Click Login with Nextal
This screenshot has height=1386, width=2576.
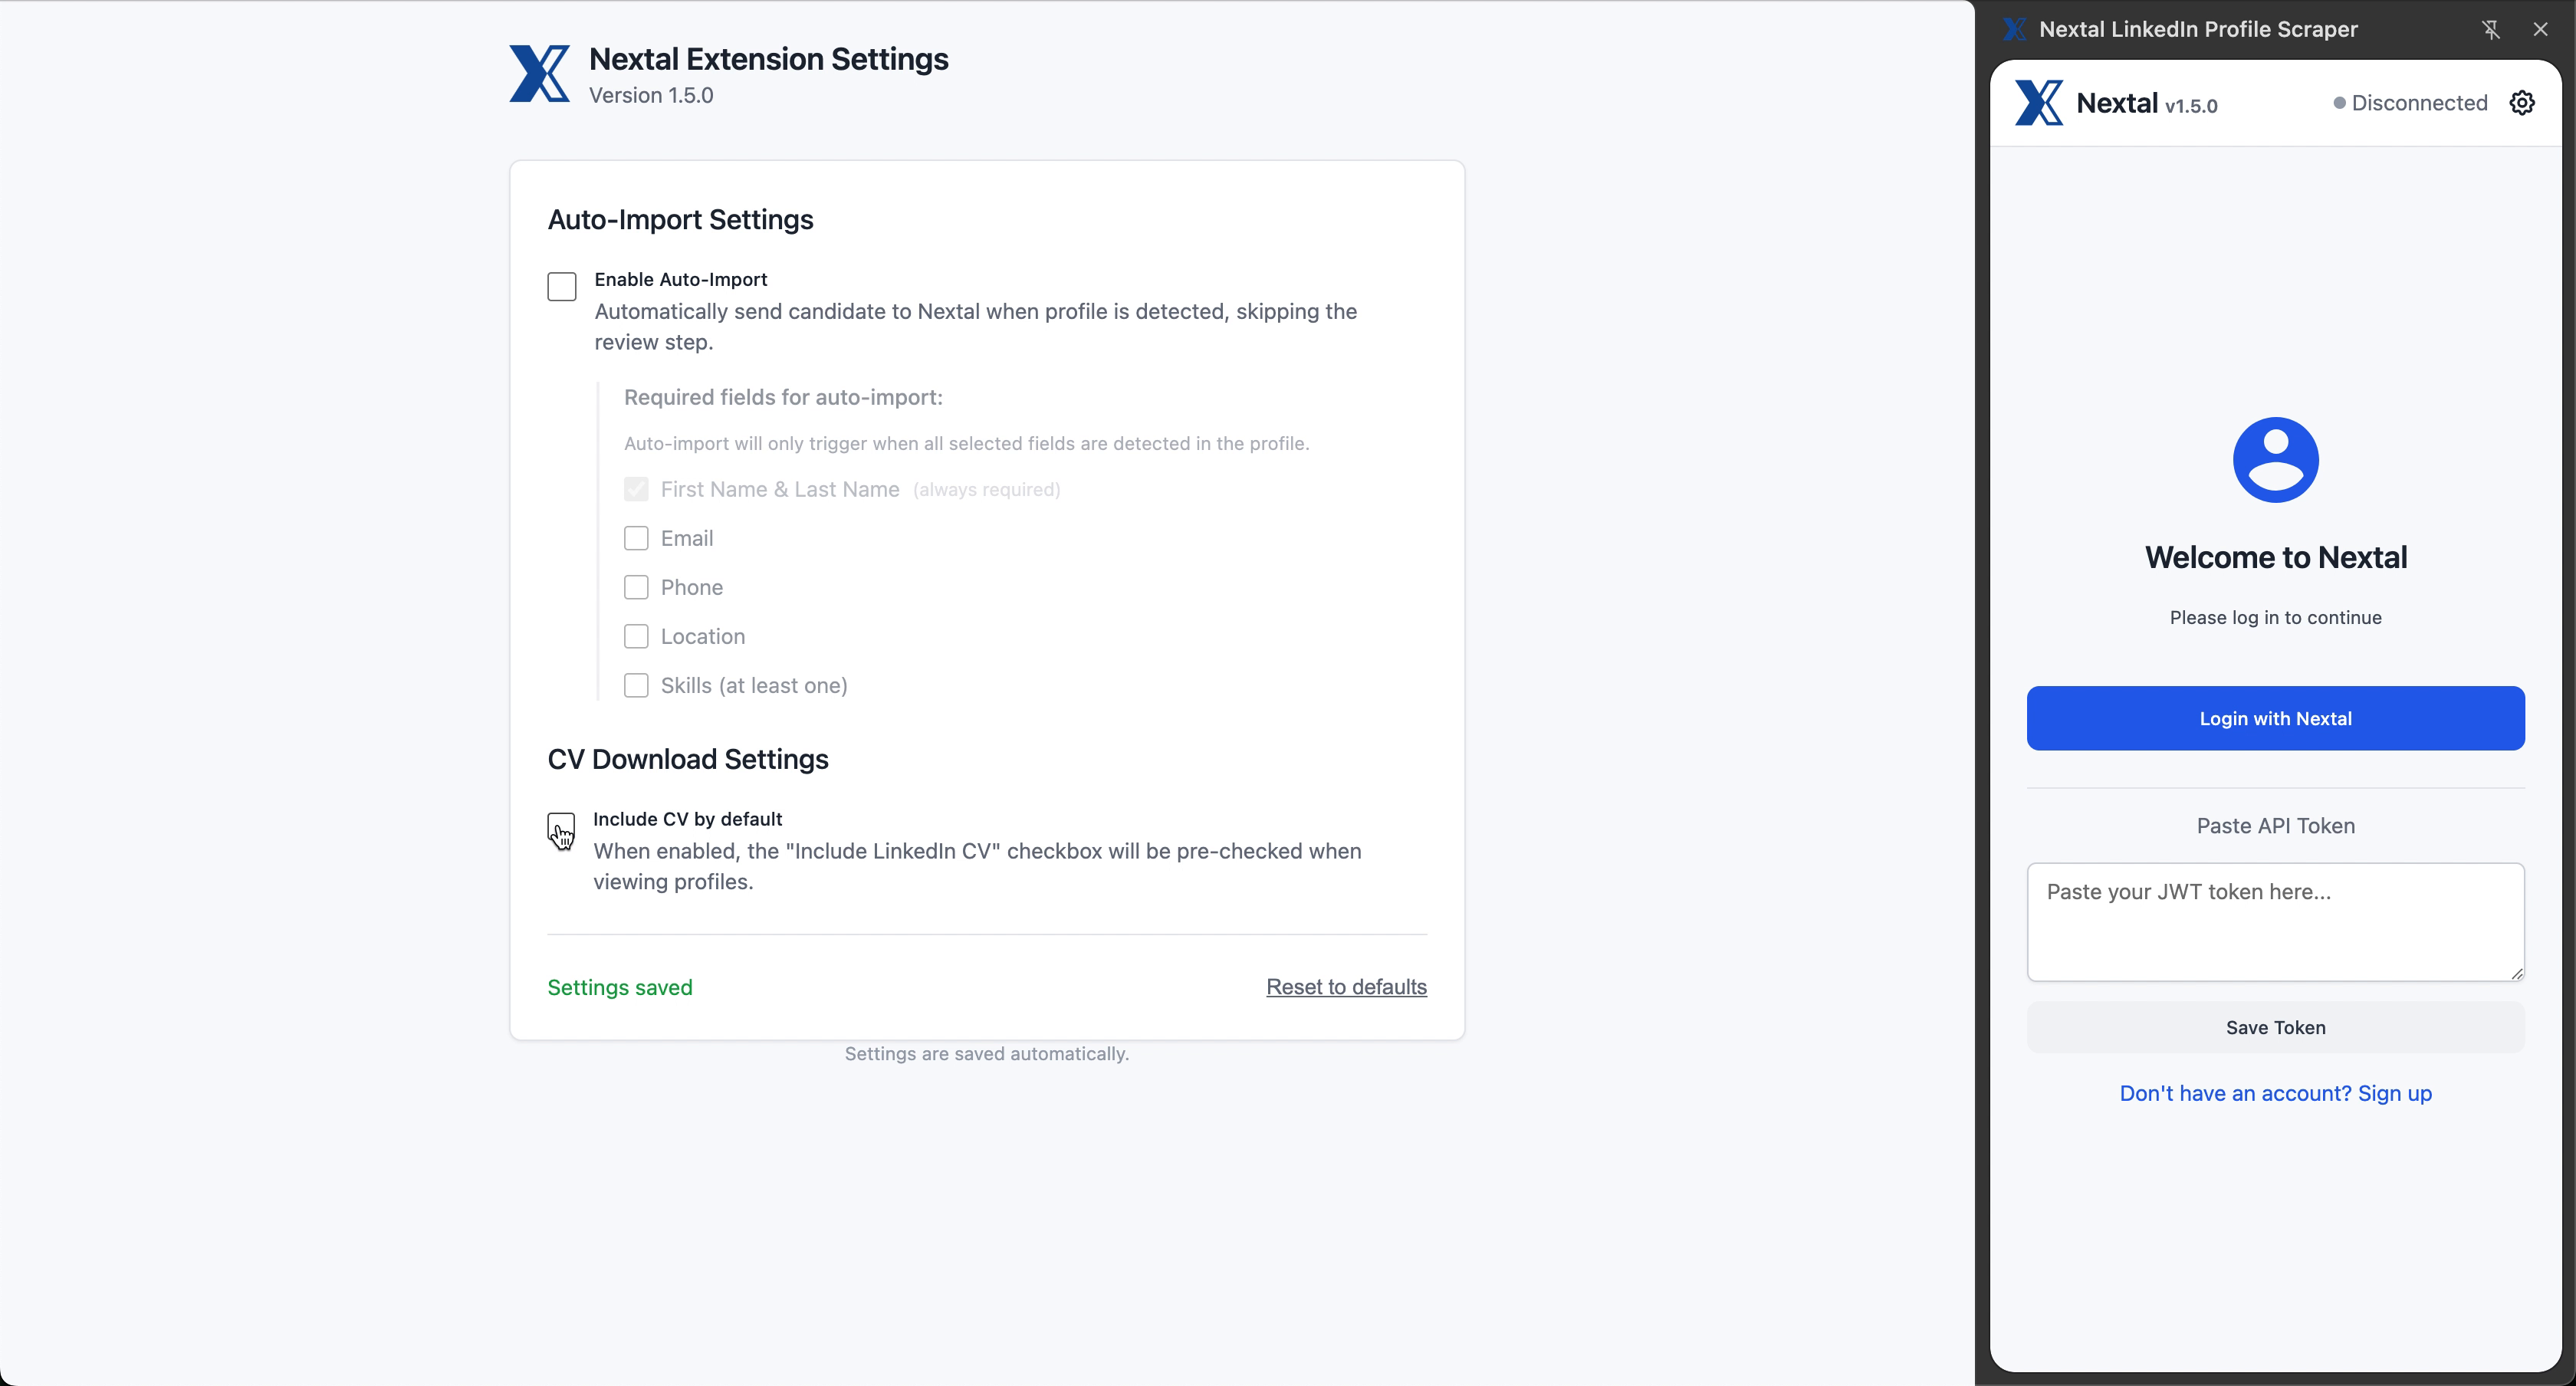2275,718
